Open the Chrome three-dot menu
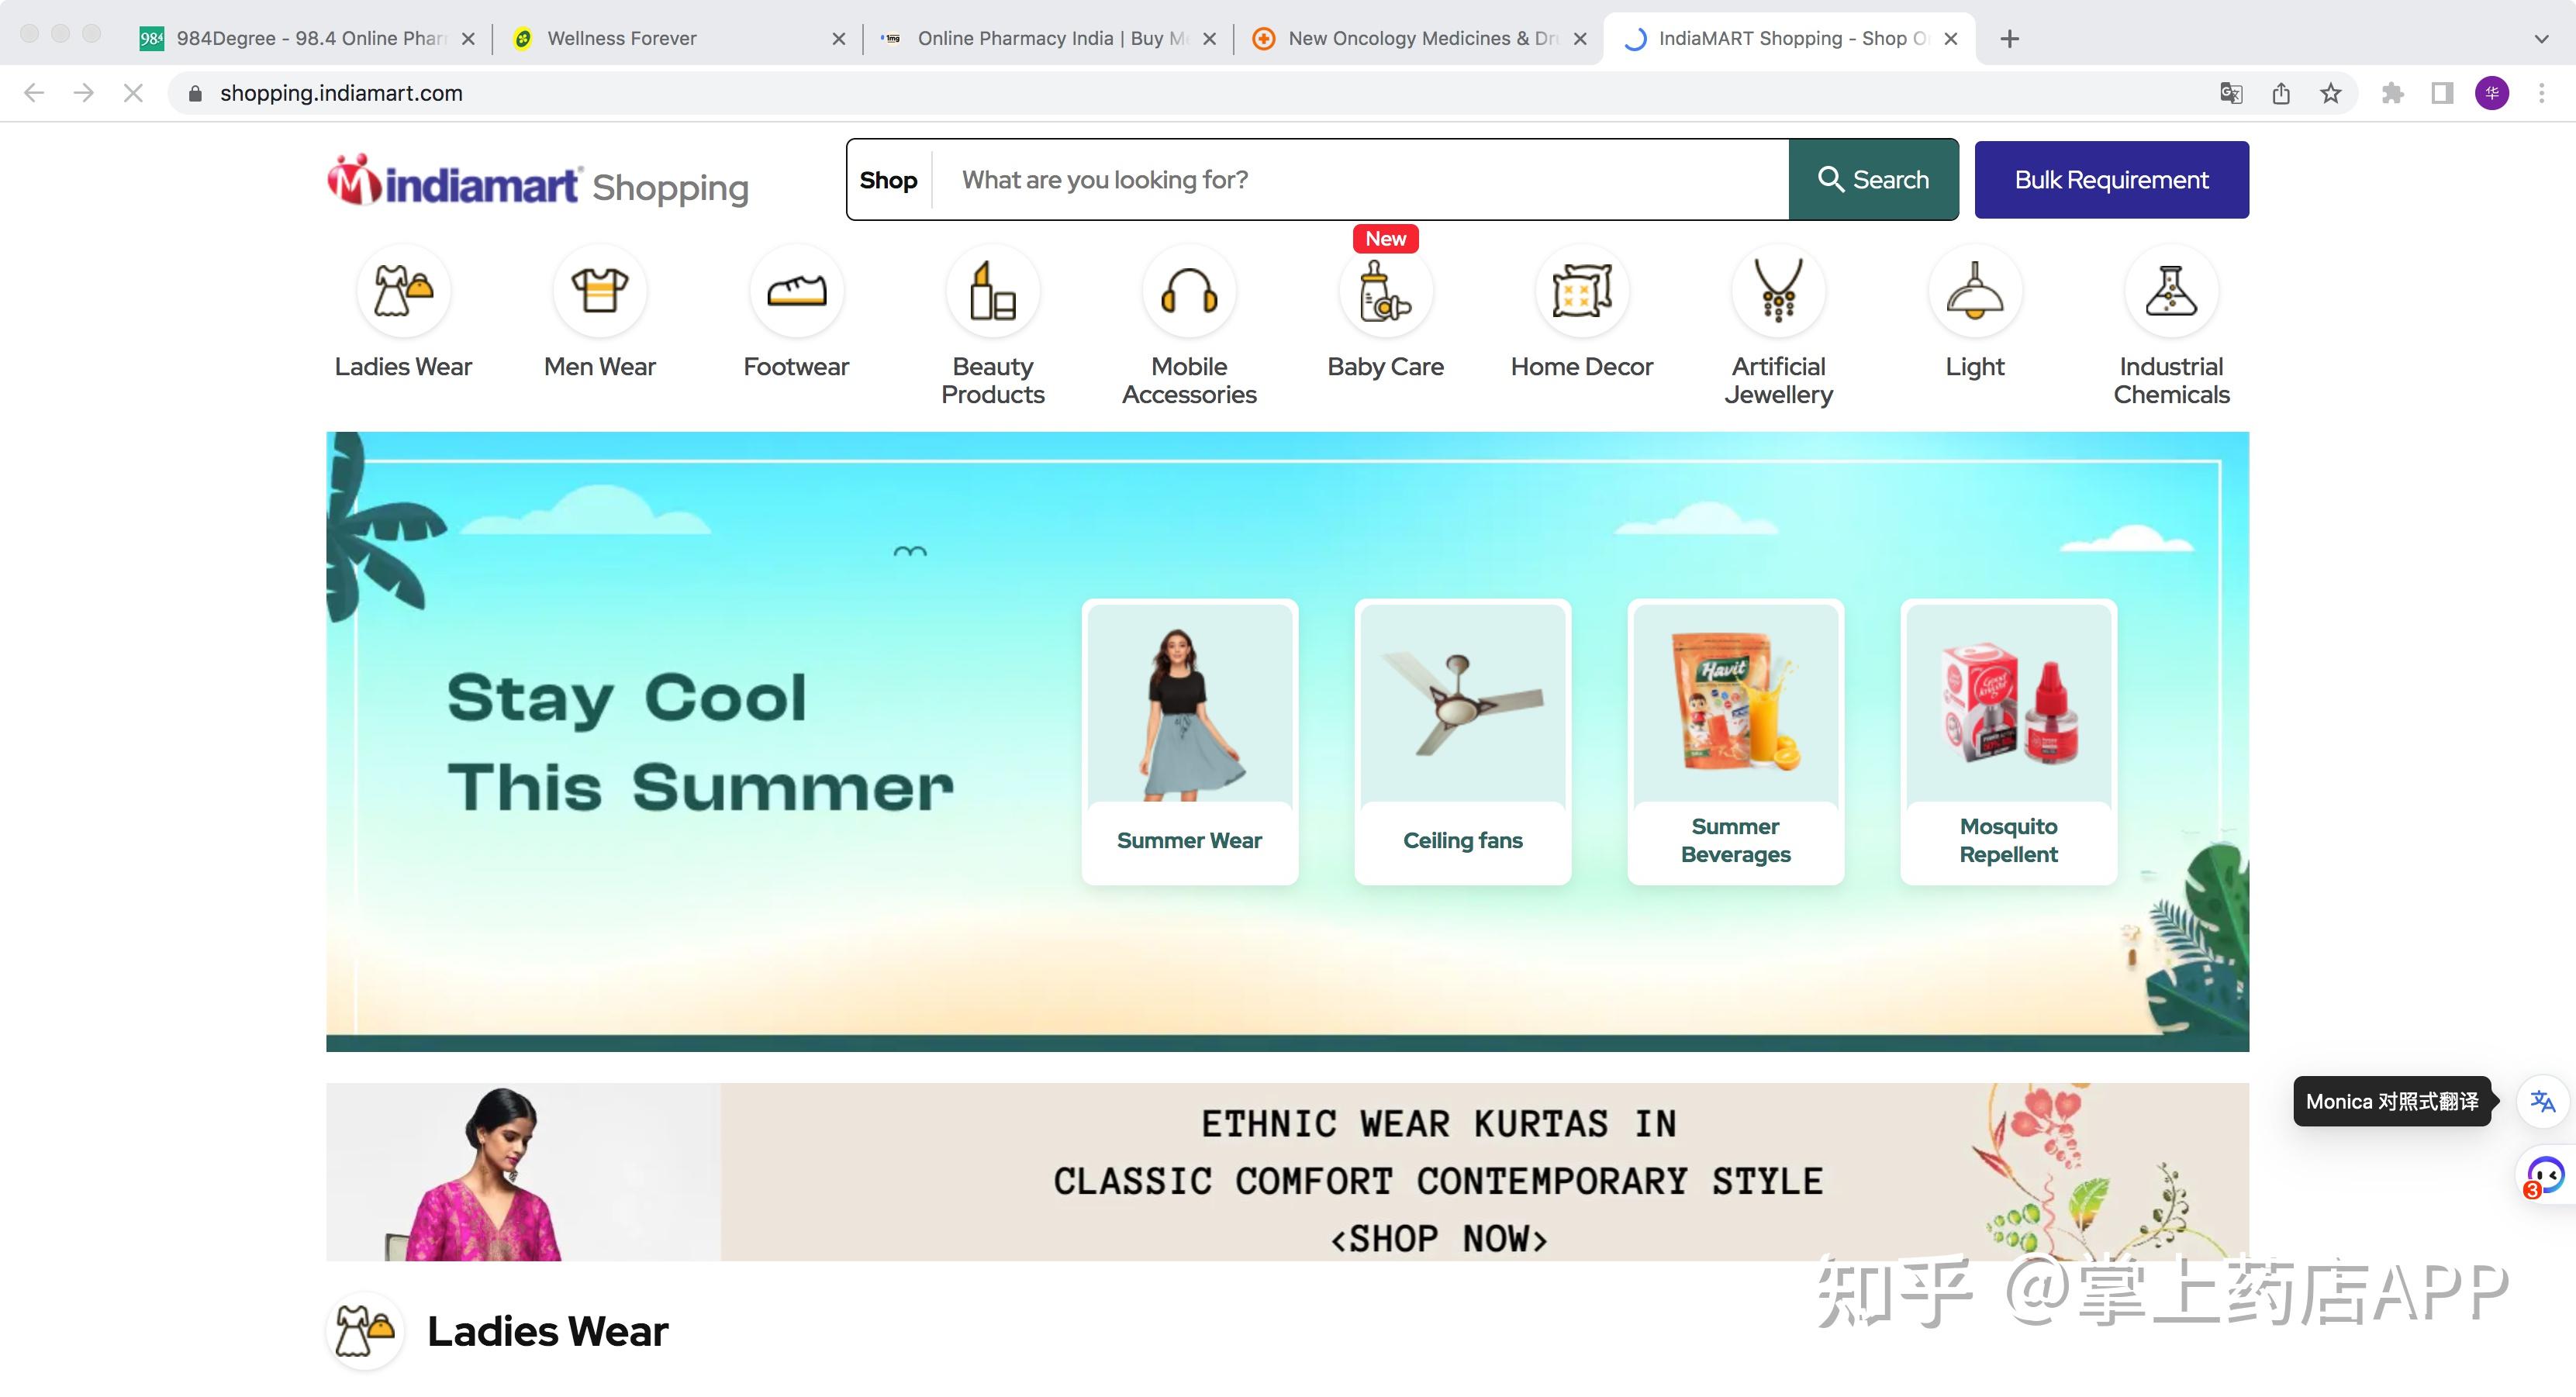Viewport: 2576px width, 1397px height. 2542,93
